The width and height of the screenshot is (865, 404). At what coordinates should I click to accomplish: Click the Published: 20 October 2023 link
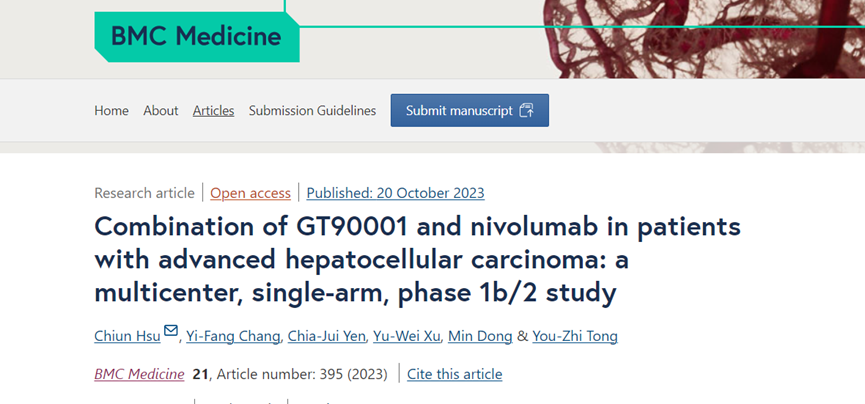click(x=395, y=193)
